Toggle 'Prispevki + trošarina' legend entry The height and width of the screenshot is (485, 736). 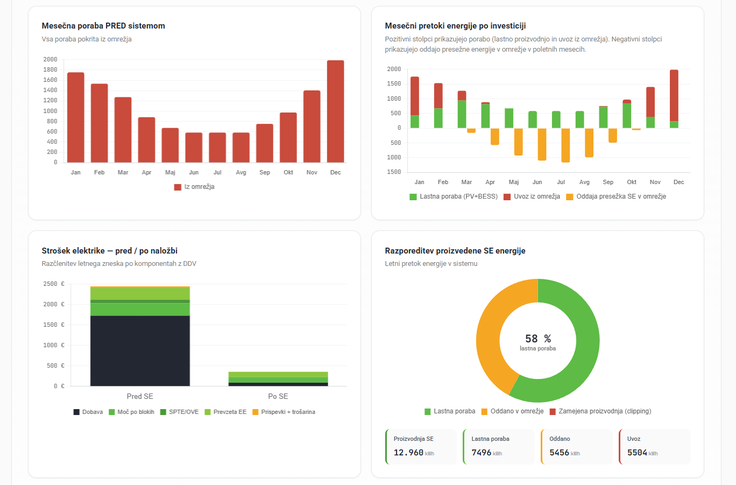click(284, 412)
